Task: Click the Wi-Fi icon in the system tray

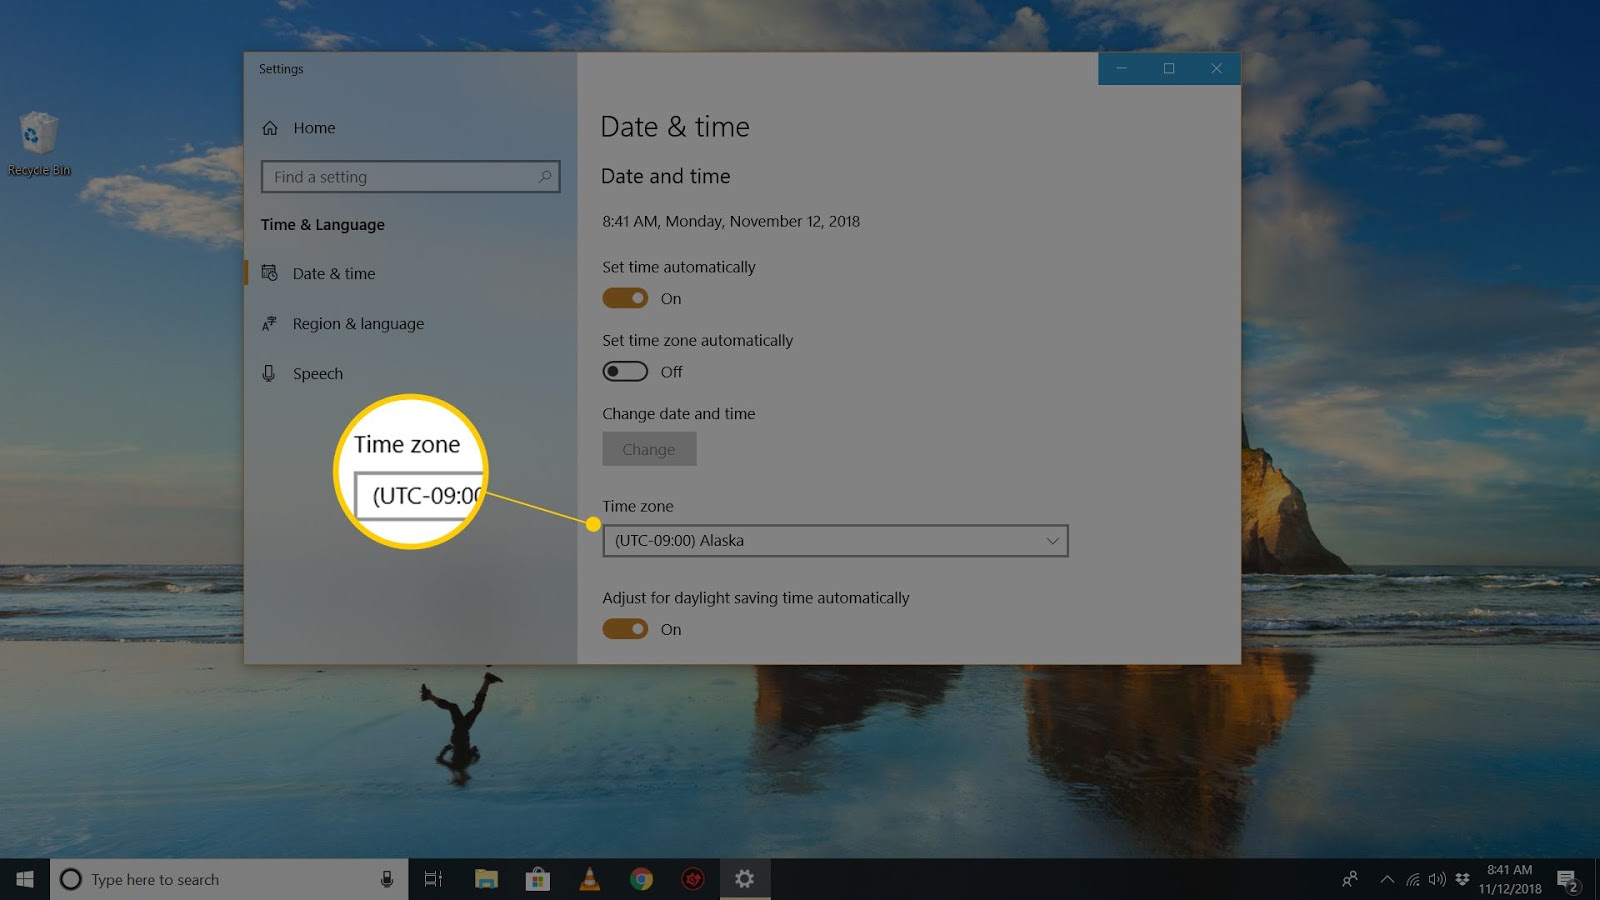Action: 1414,879
